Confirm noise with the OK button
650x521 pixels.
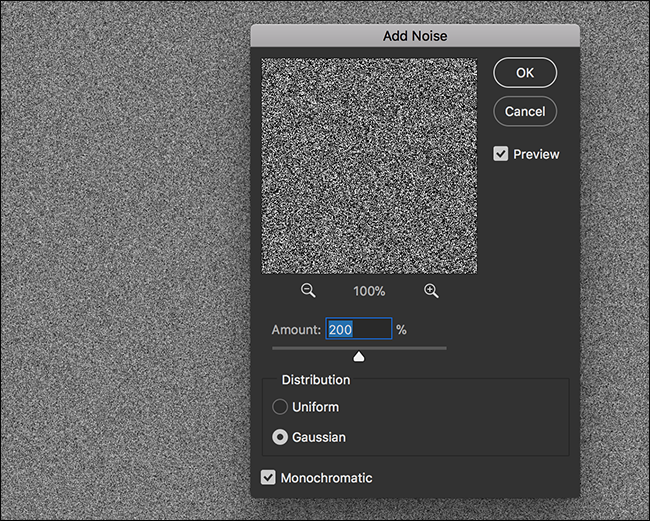525,73
